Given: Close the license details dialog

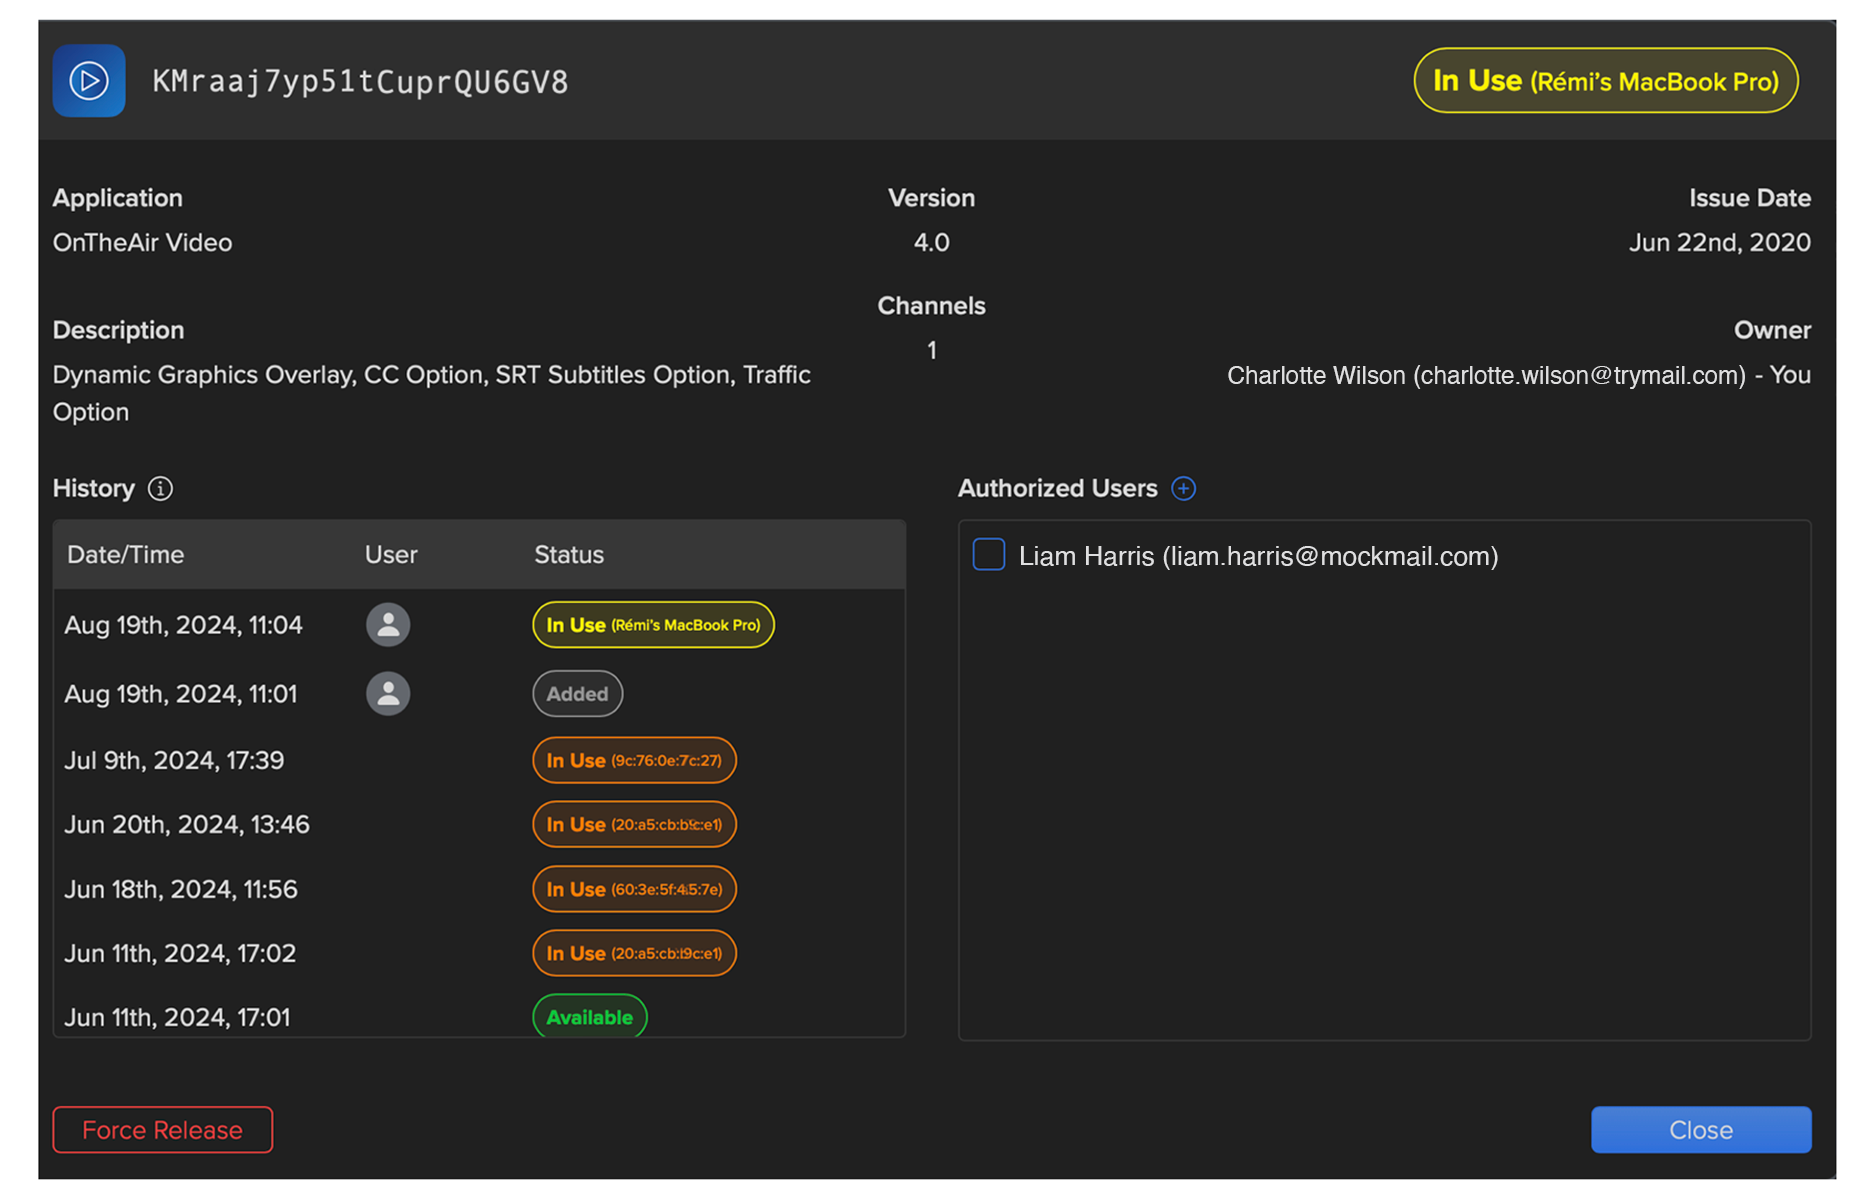Looking at the screenshot, I should click(x=1701, y=1130).
